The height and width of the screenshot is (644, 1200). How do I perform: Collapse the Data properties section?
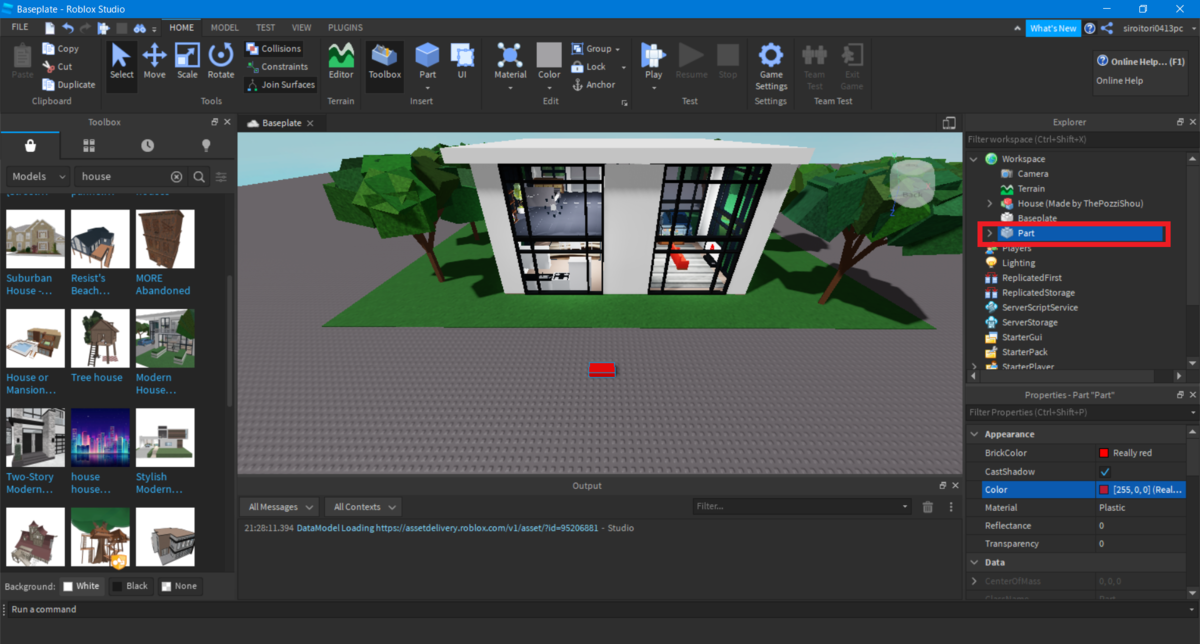[974, 562]
